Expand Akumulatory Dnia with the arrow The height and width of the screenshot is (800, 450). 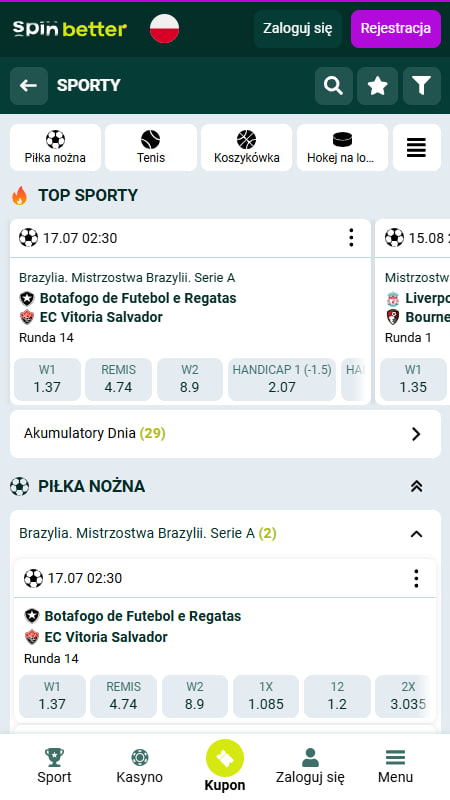[x=416, y=434]
